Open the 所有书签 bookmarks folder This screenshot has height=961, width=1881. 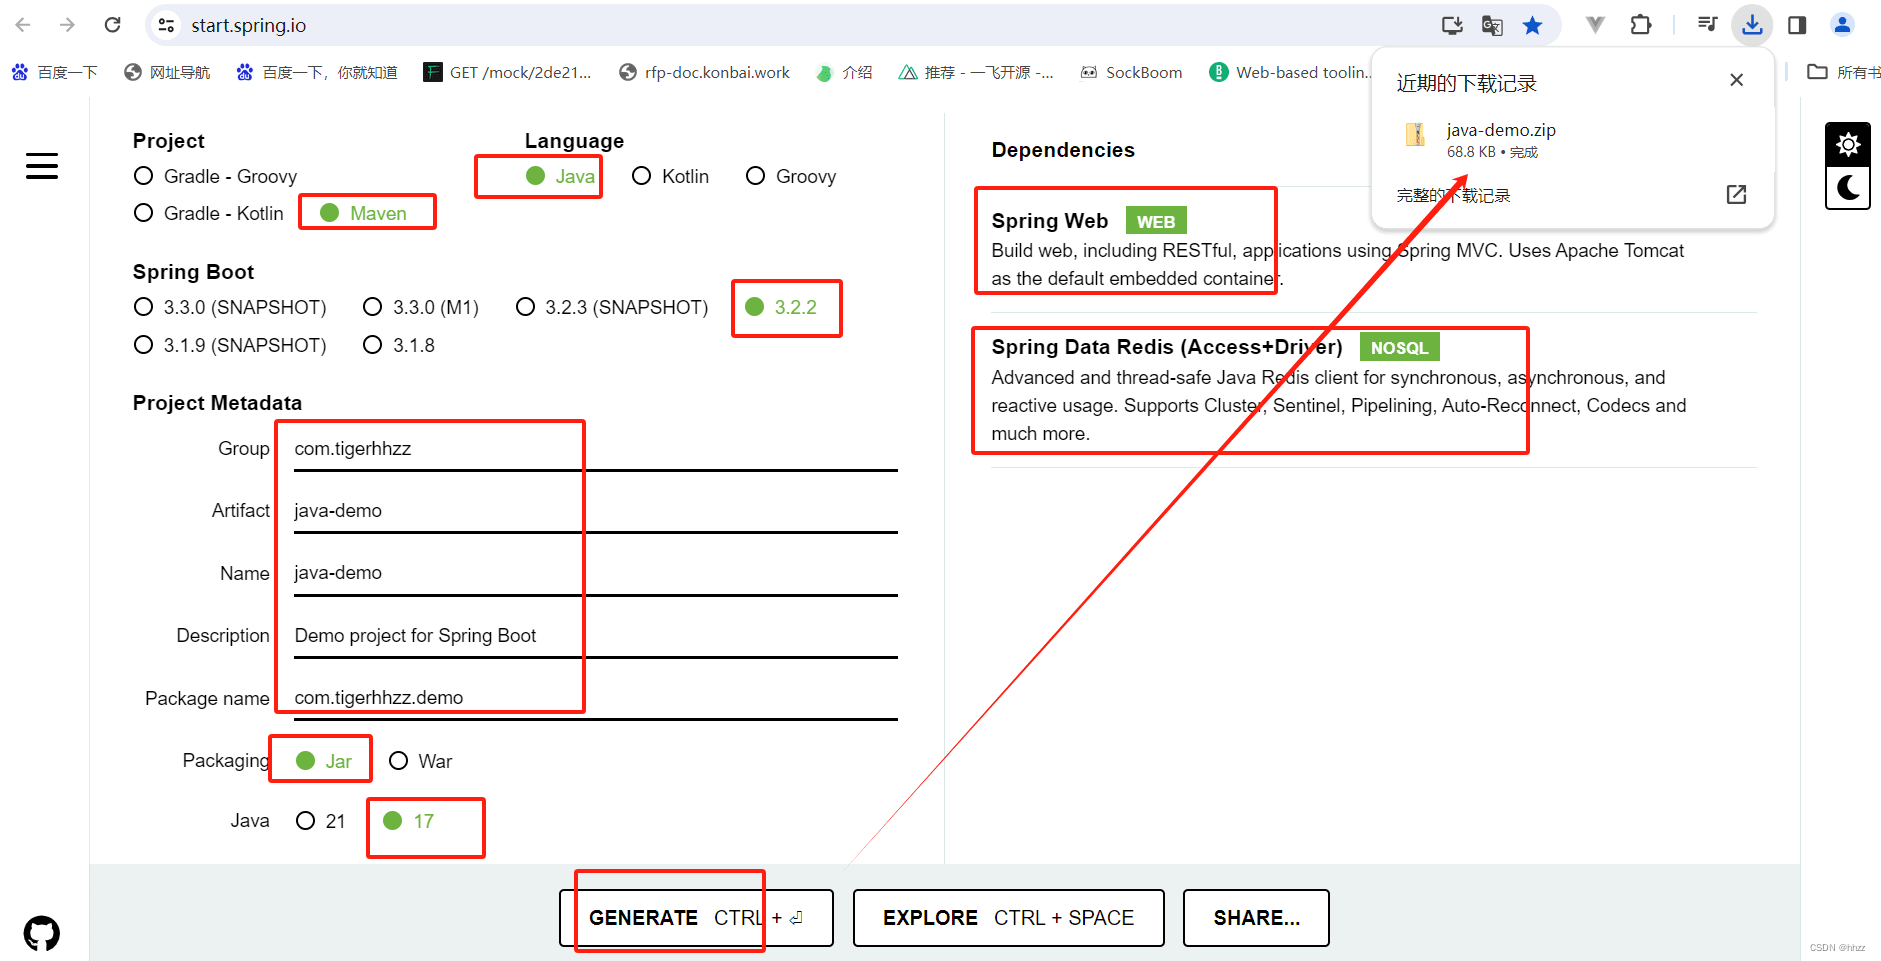pyautogui.click(x=1844, y=72)
